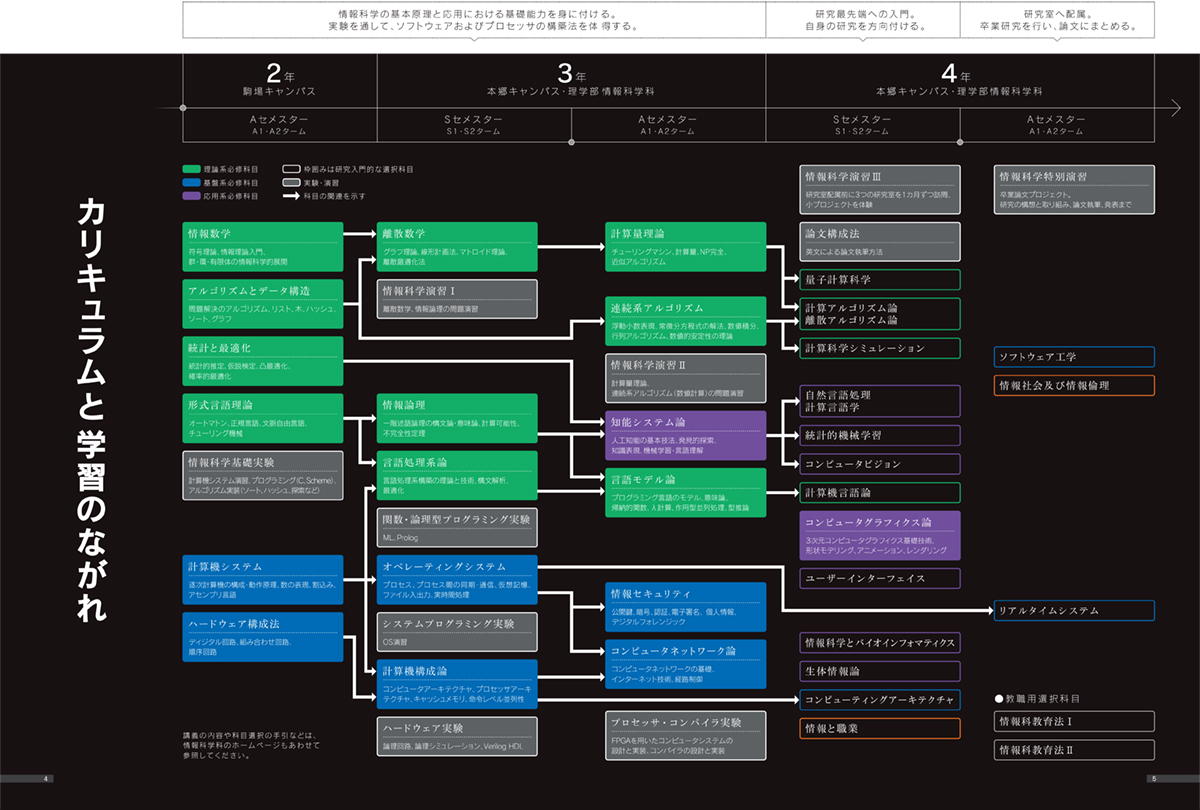1200x810 pixels.
Task: Select the リアルタイムシステム box
Action: point(1075,610)
